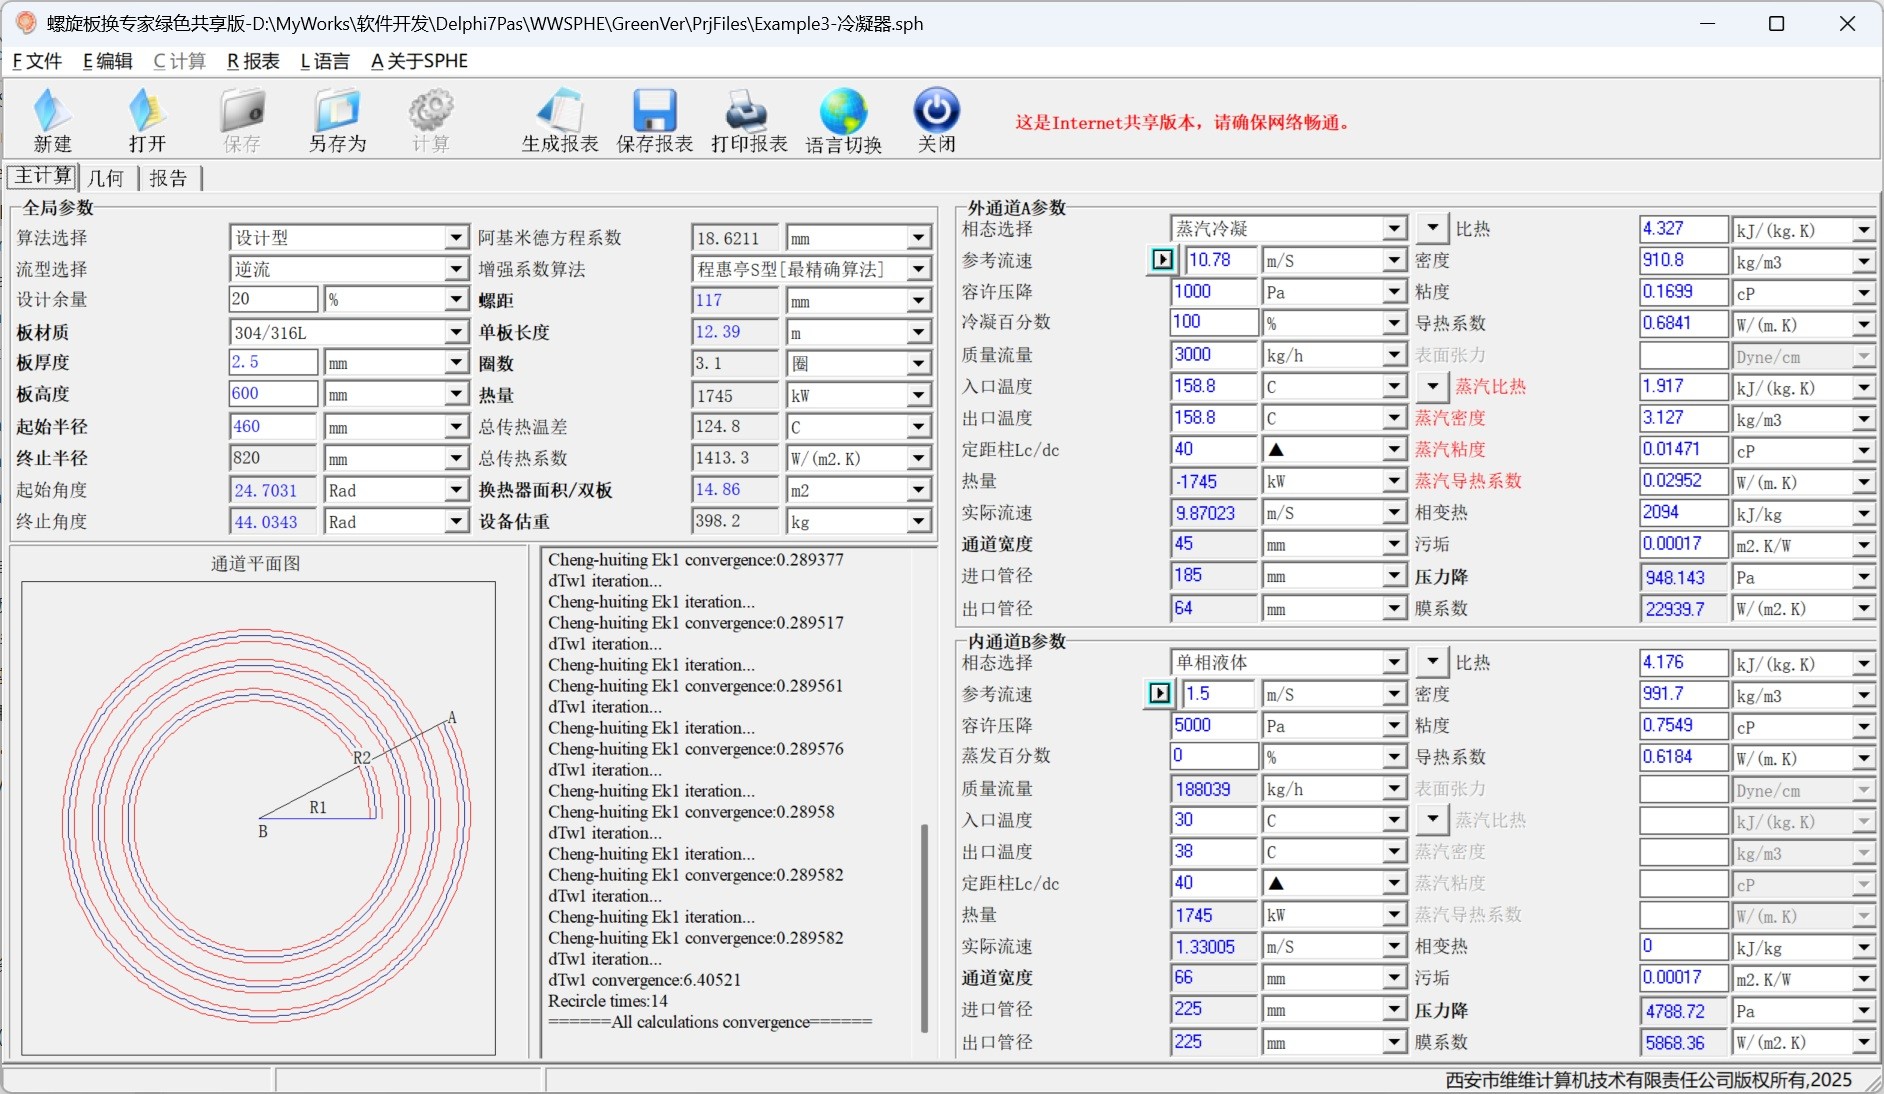The image size is (1884, 1094).
Task: Click channel B 容许压降 field showing 5000
Action: pyautogui.click(x=1214, y=725)
